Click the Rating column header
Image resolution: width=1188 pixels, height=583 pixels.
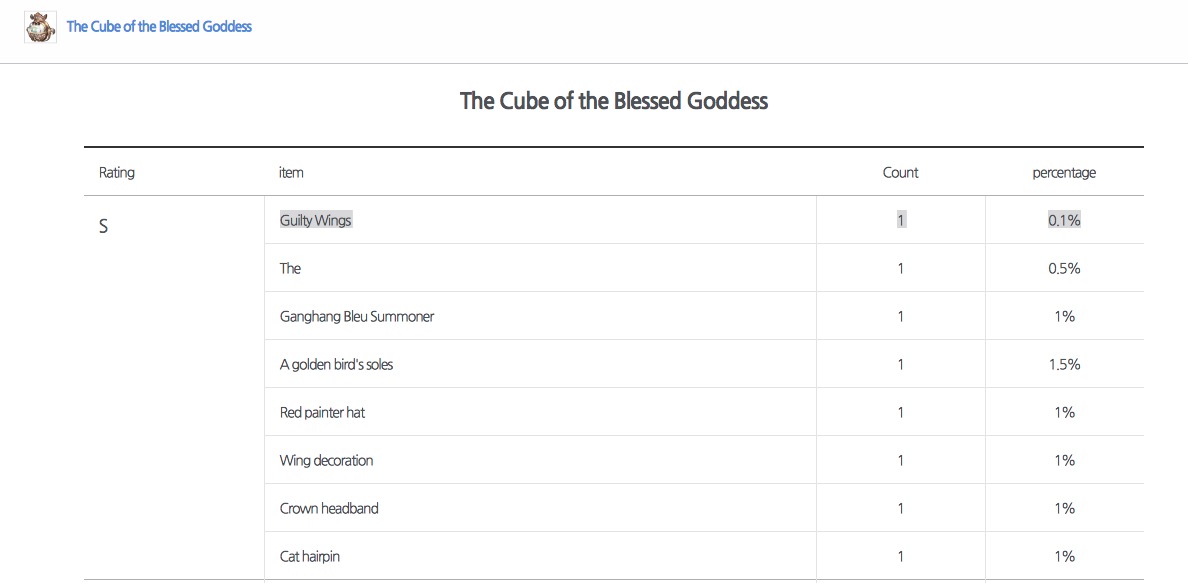point(117,173)
